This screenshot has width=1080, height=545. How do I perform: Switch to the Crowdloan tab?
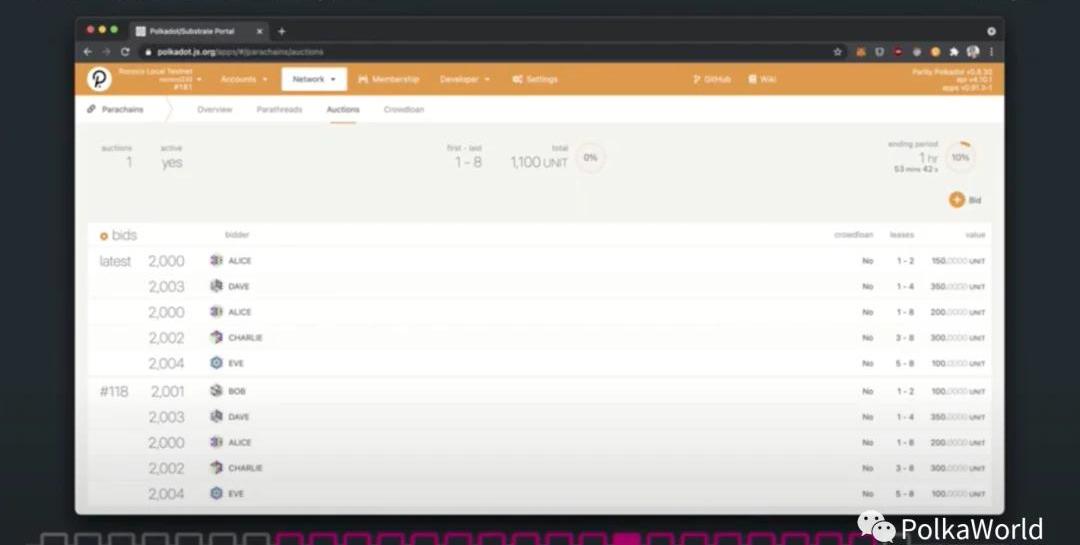point(404,110)
